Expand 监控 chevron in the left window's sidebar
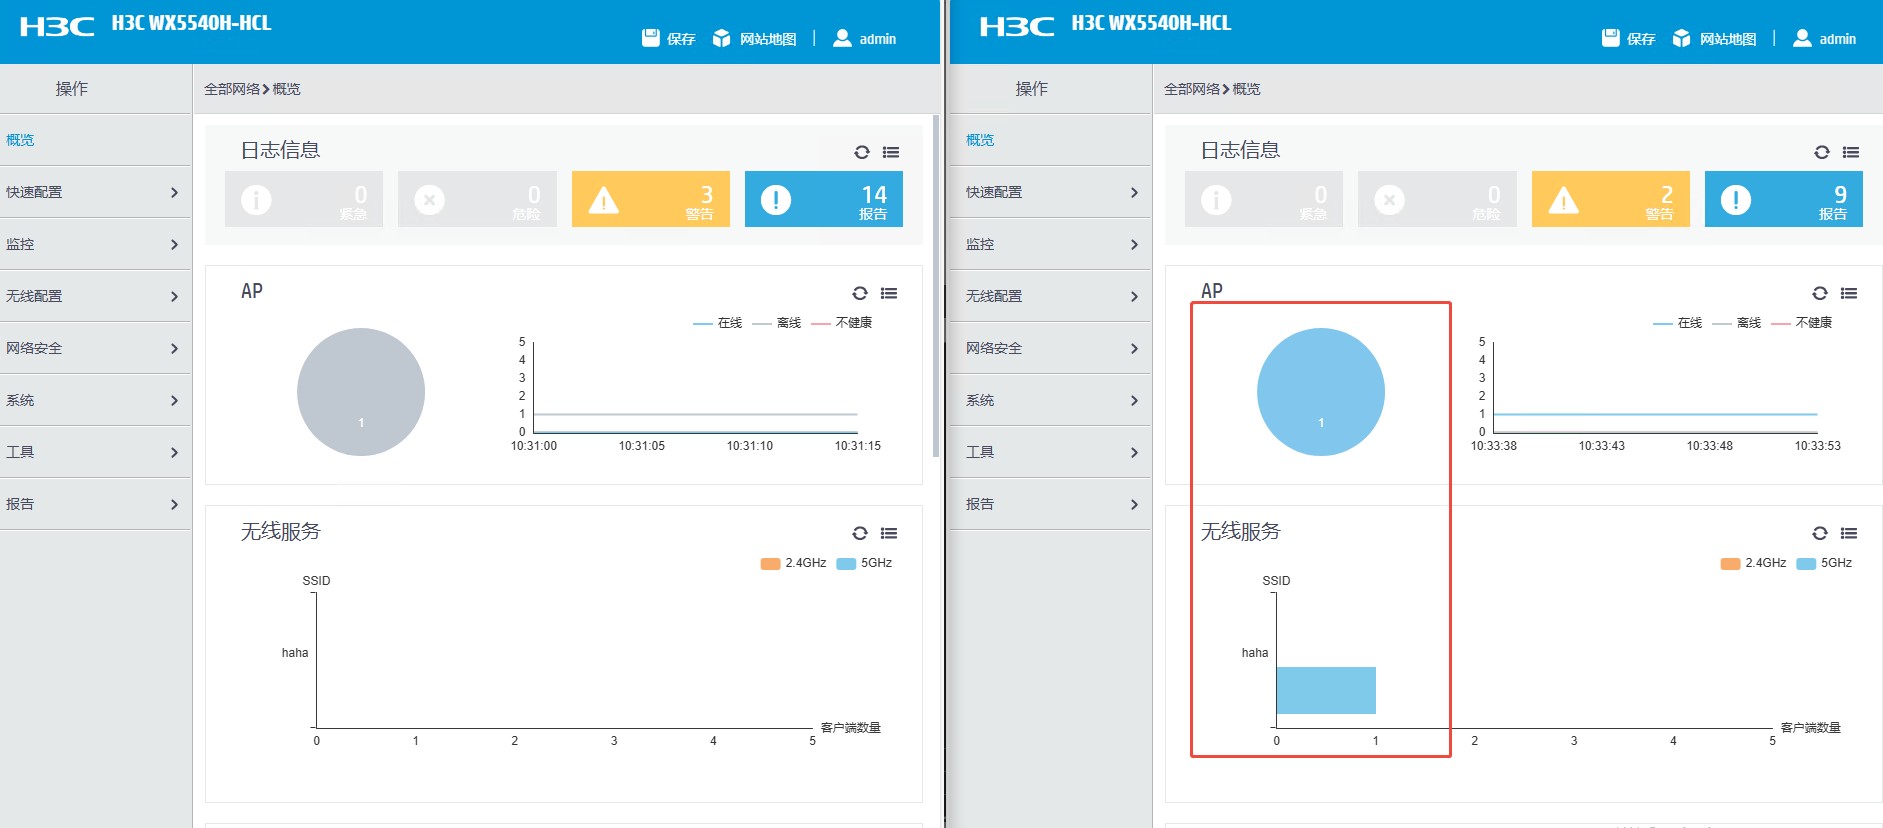The image size is (1883, 828). (x=174, y=244)
